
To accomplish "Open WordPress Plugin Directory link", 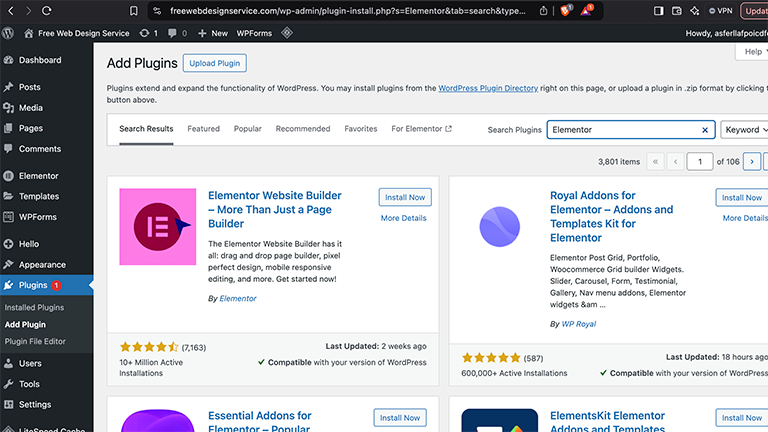I will [488, 88].
